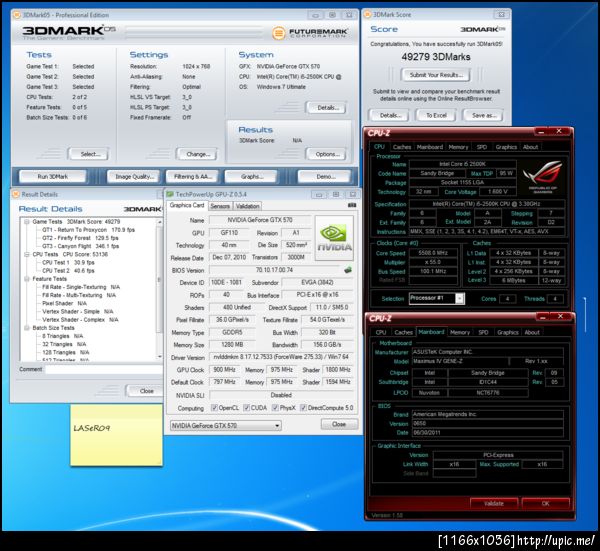
Task: Click the ROG logo in CPU-Z
Action: click(x=542, y=177)
